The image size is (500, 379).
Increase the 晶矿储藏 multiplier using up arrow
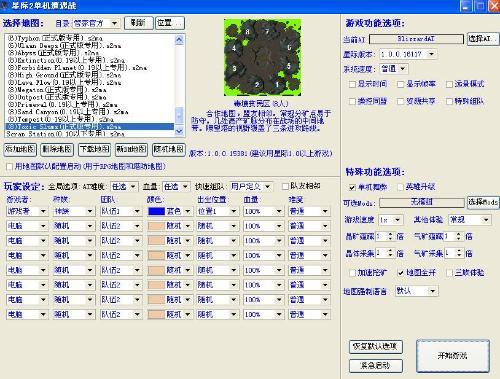[390, 234]
